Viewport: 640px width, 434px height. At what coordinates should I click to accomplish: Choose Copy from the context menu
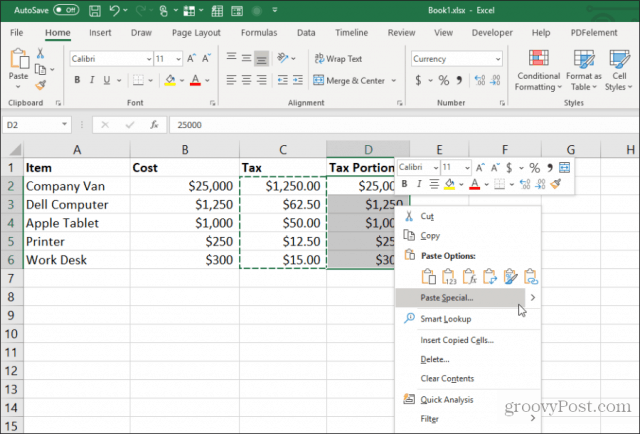pos(430,236)
